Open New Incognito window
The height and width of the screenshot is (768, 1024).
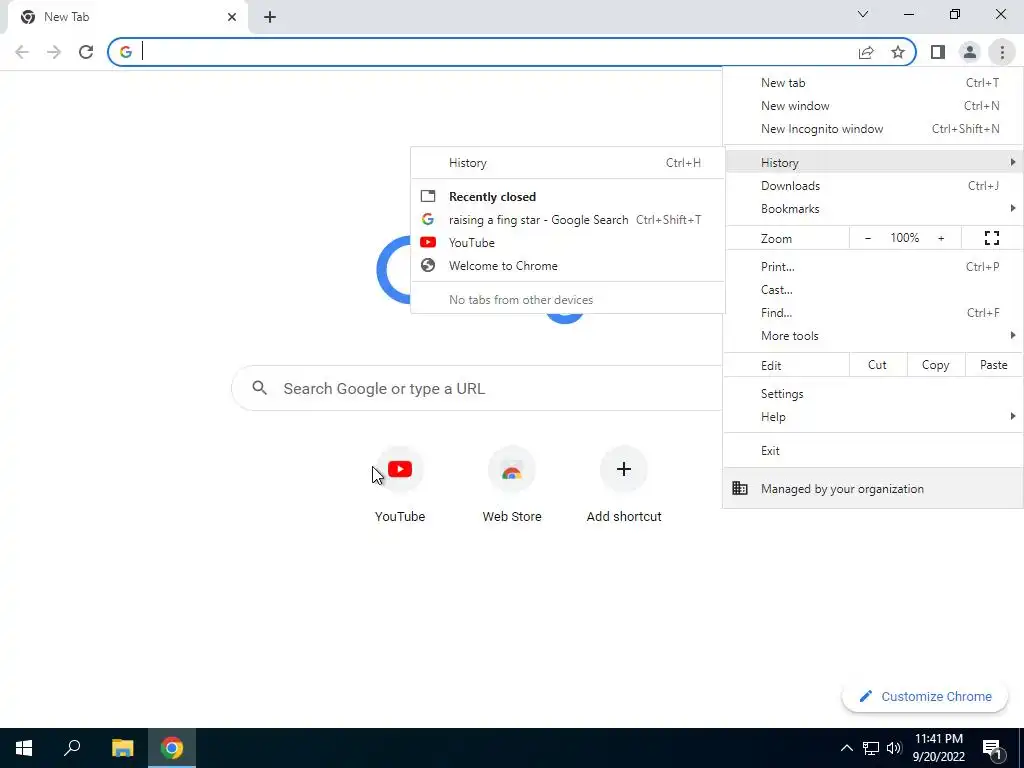pos(873,129)
